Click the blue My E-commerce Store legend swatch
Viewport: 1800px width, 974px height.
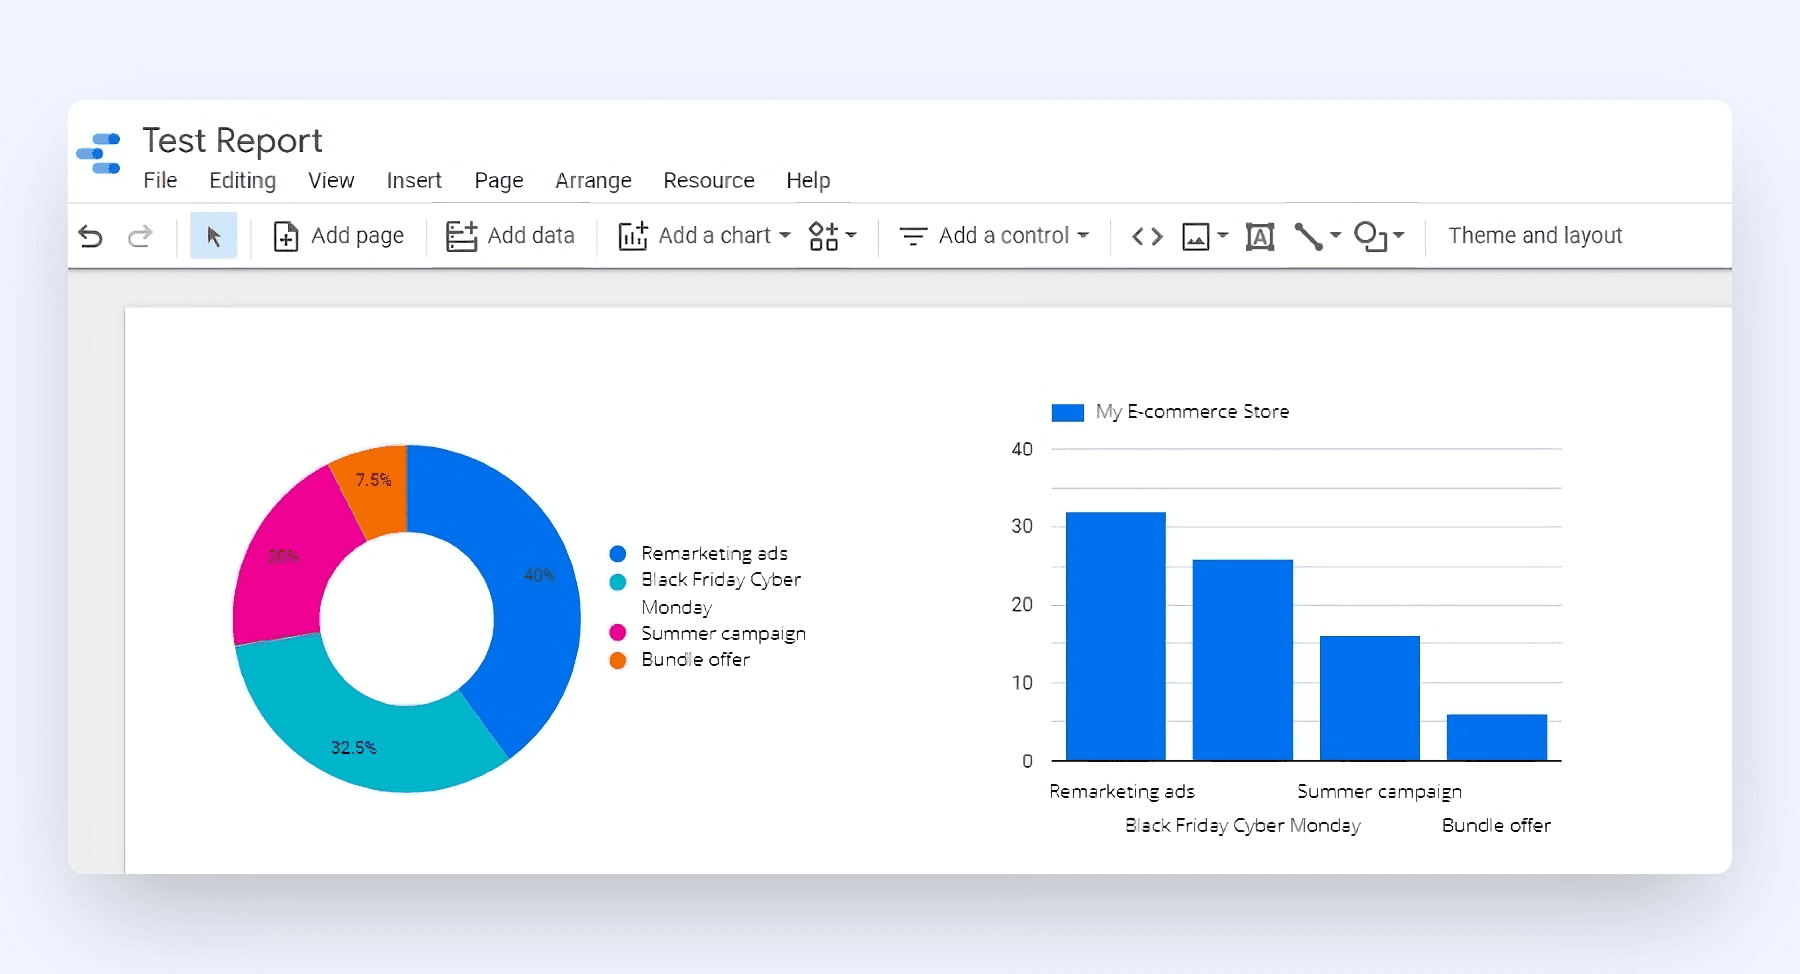coord(1068,412)
